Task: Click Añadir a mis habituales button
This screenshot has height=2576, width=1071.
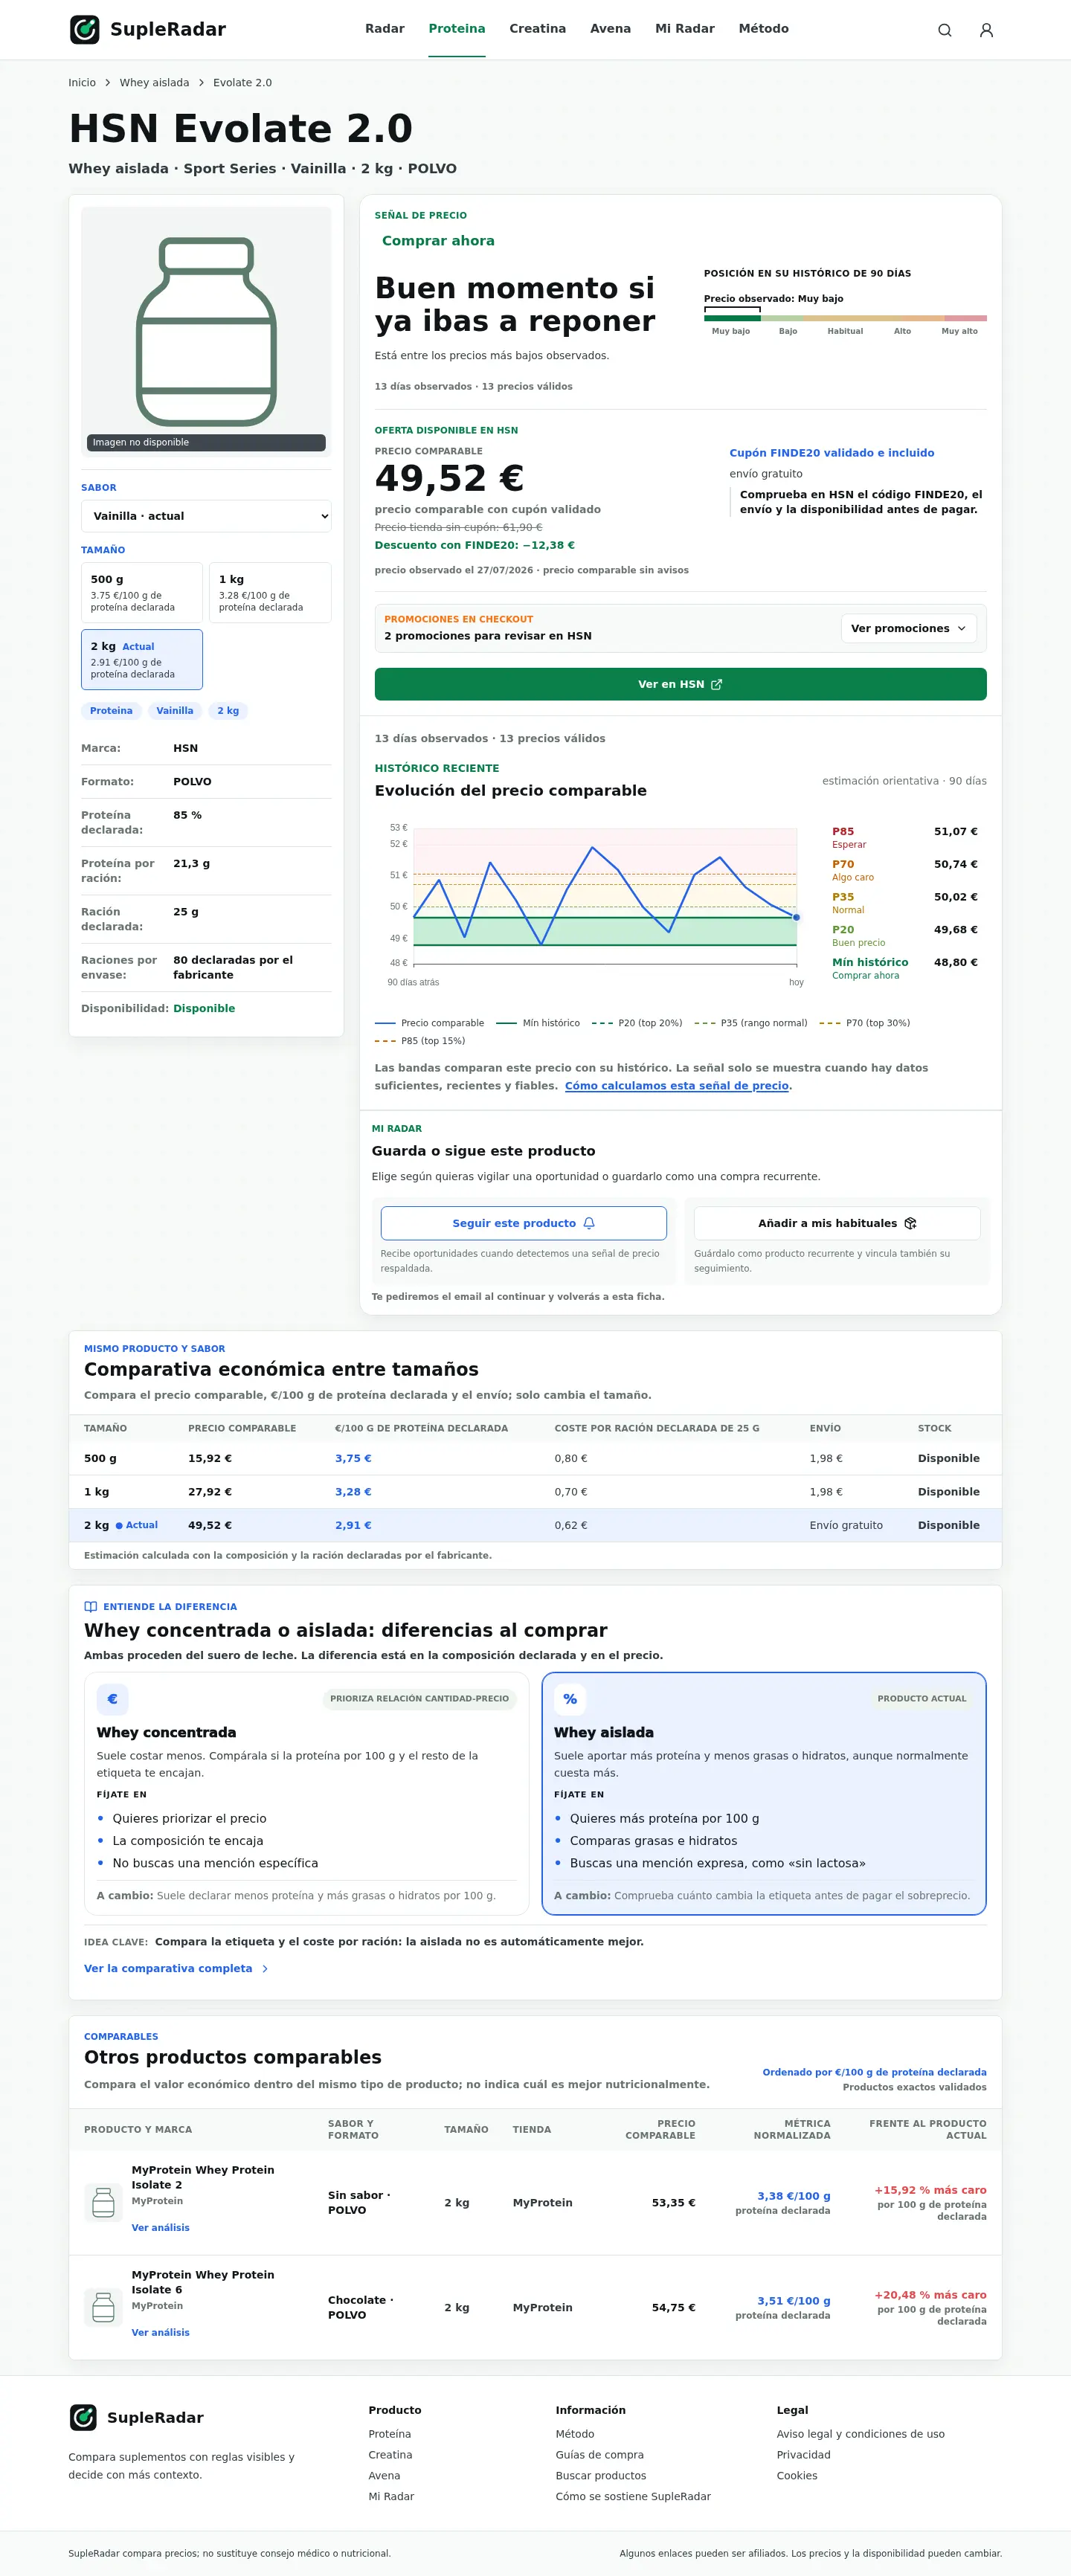Action: (x=837, y=1223)
